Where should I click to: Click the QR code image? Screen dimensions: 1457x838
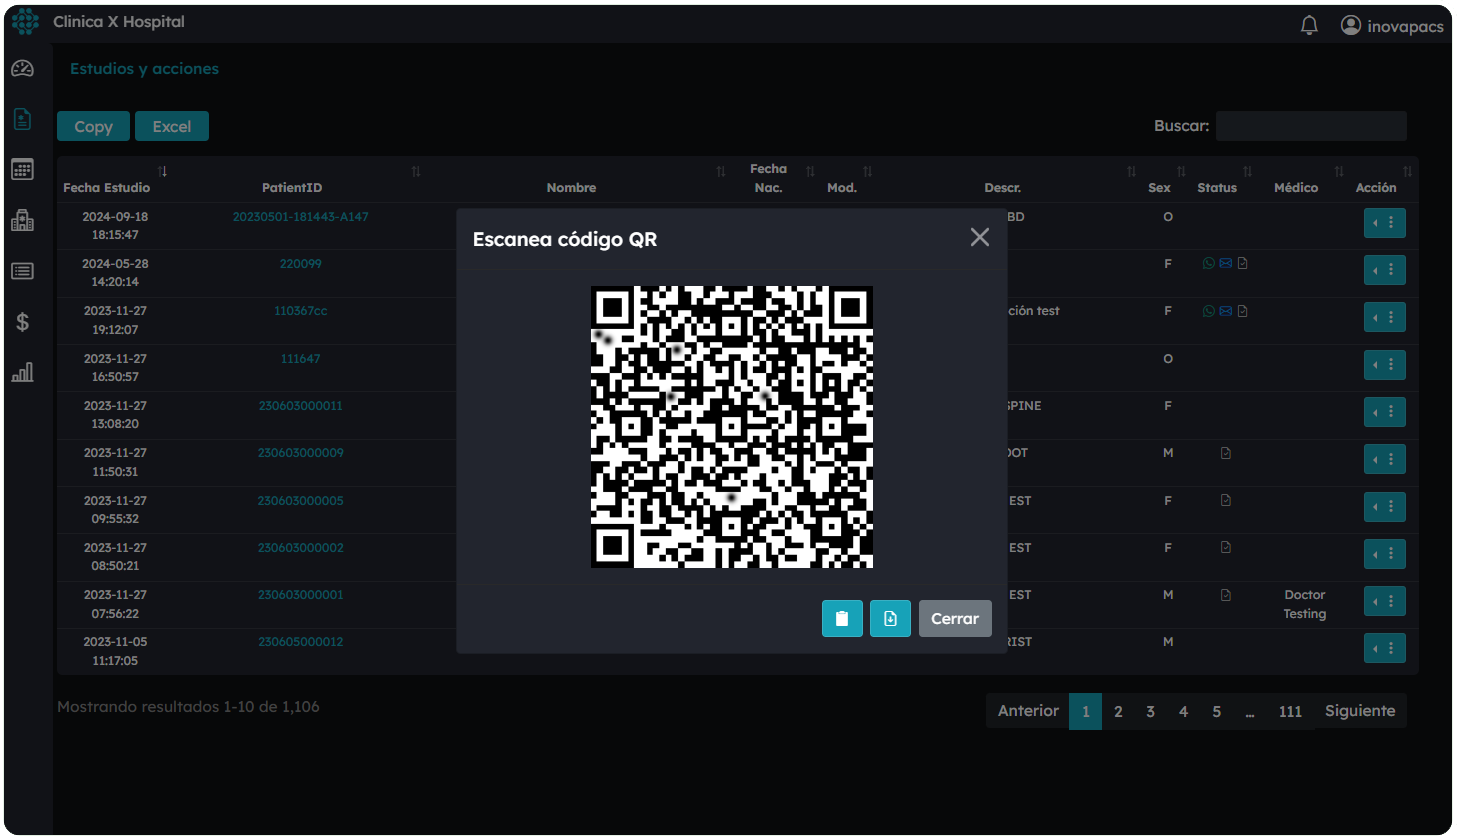point(732,427)
